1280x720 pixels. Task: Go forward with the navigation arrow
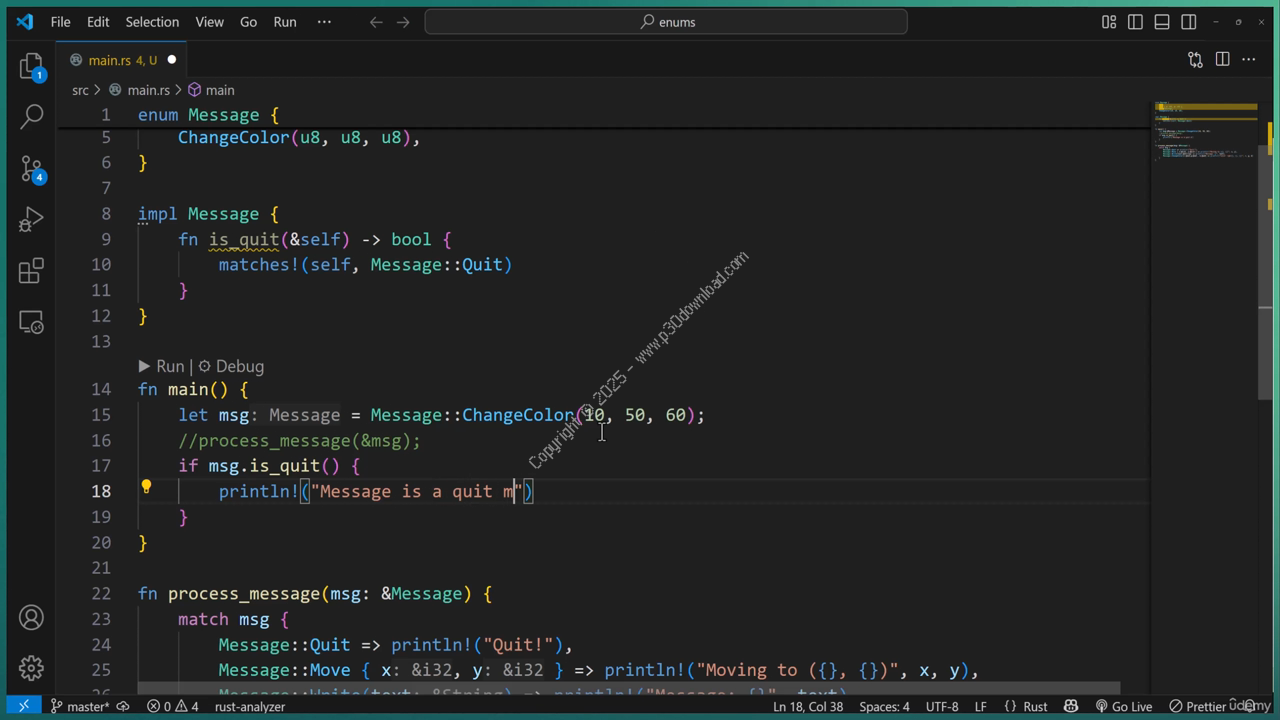click(403, 22)
